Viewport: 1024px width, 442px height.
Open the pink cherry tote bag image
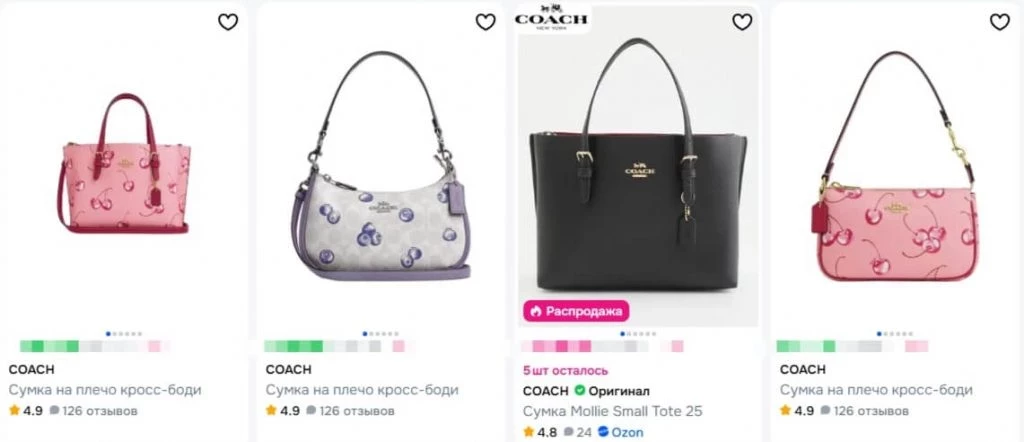[124, 163]
